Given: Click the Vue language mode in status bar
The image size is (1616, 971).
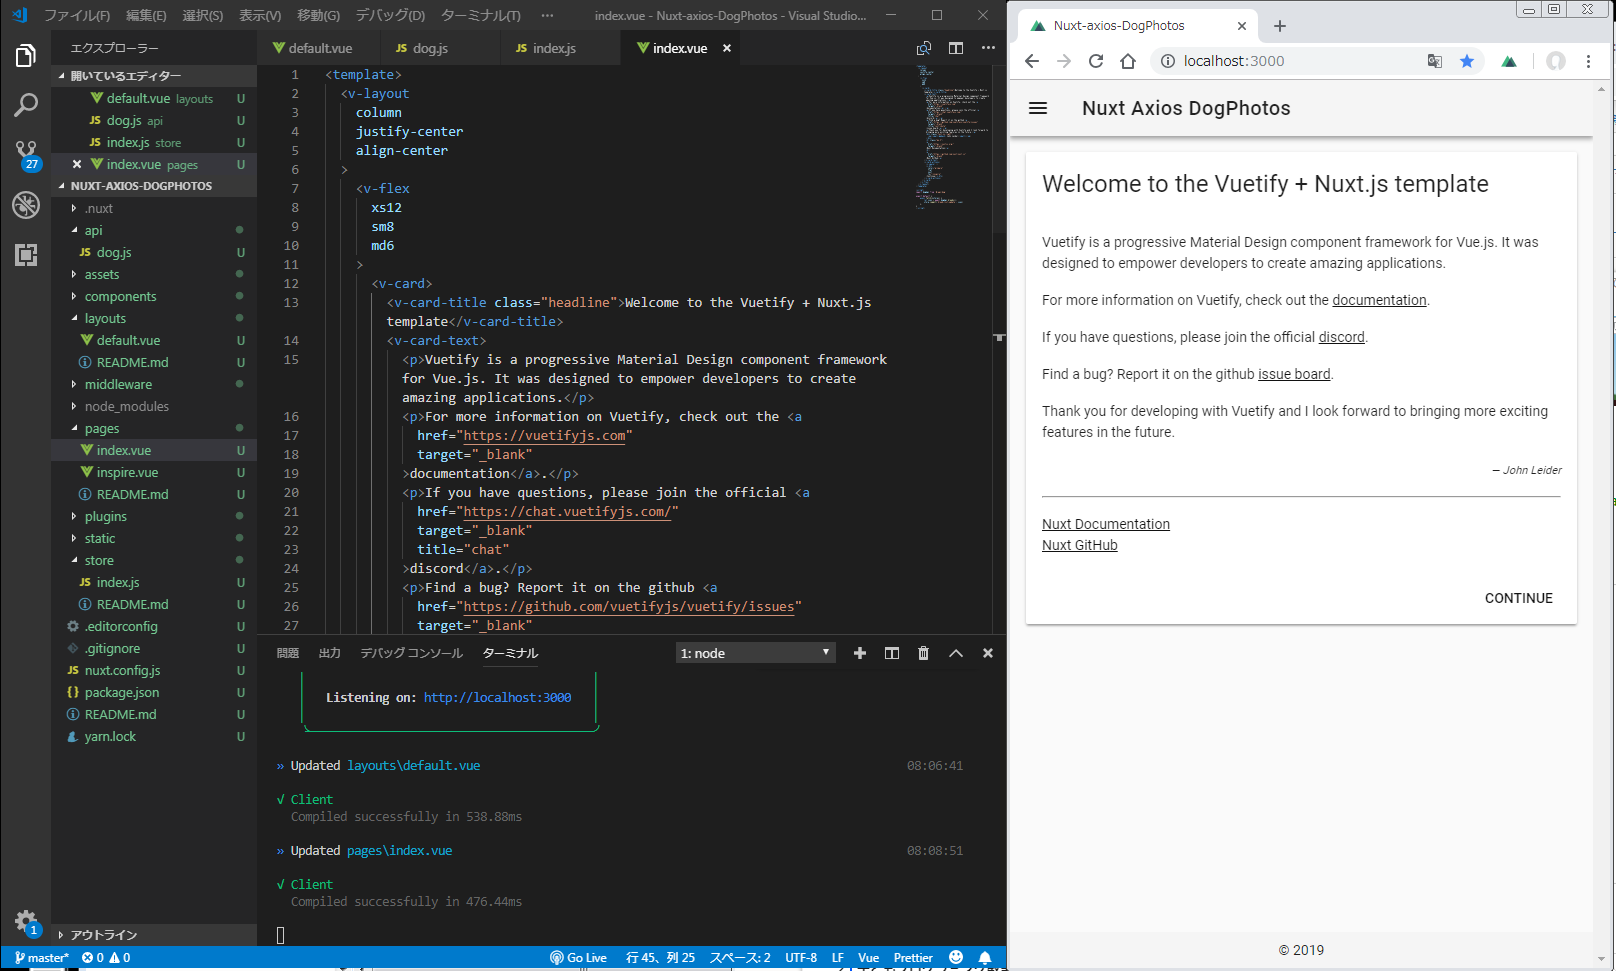Looking at the screenshot, I should [x=868, y=958].
